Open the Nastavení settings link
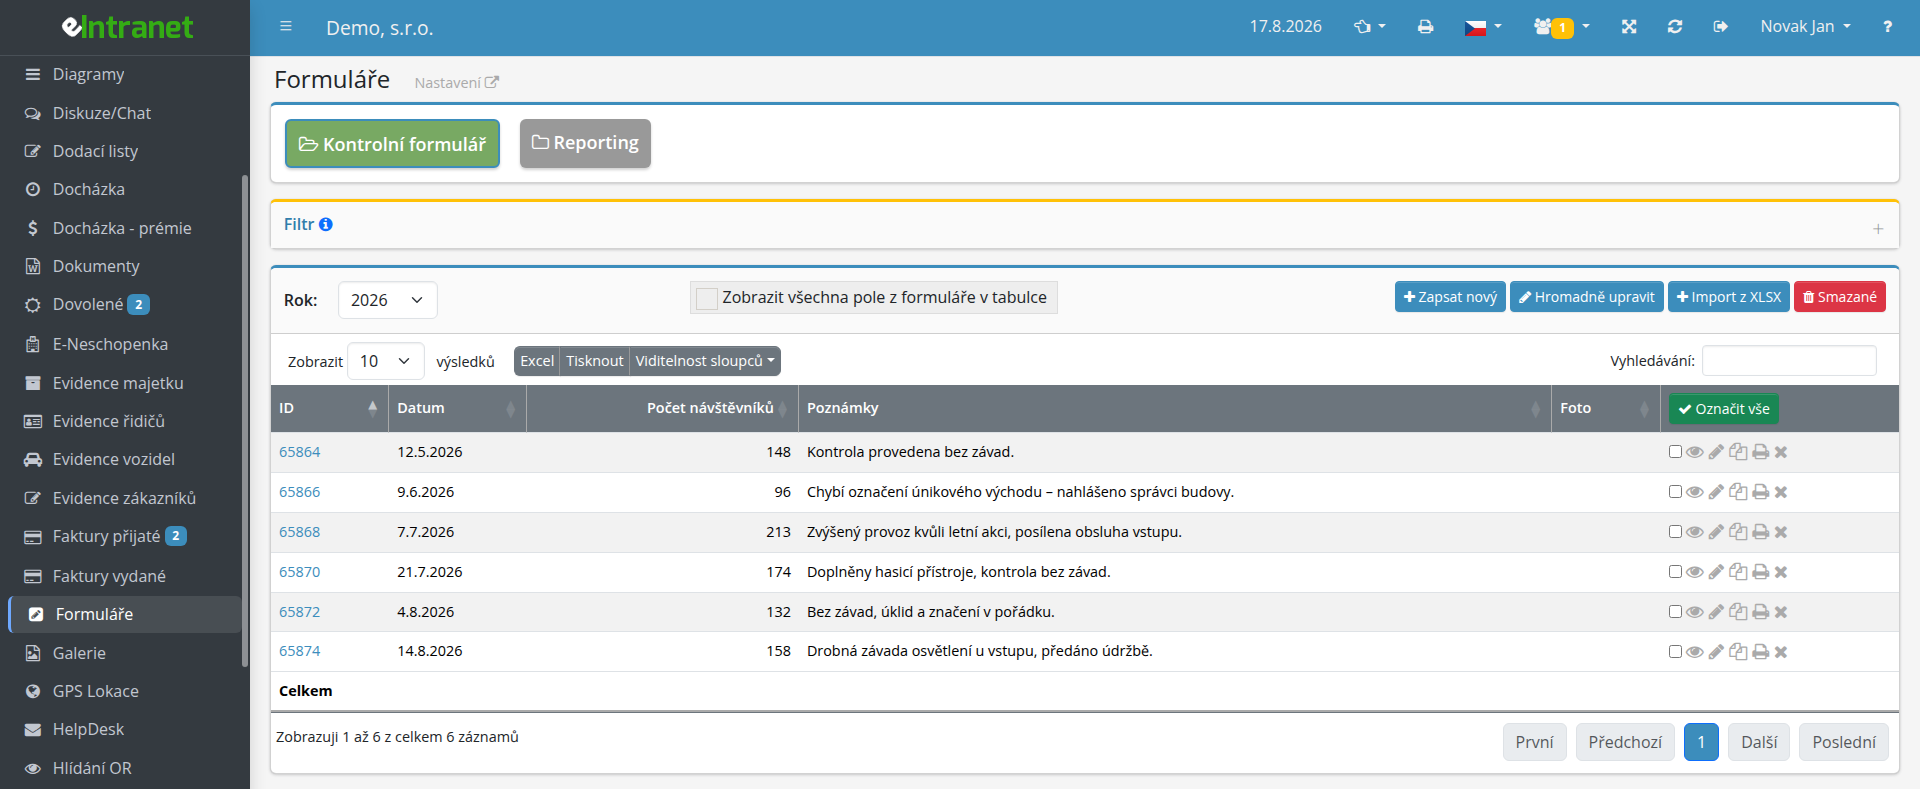This screenshot has height=789, width=1920. click(456, 83)
